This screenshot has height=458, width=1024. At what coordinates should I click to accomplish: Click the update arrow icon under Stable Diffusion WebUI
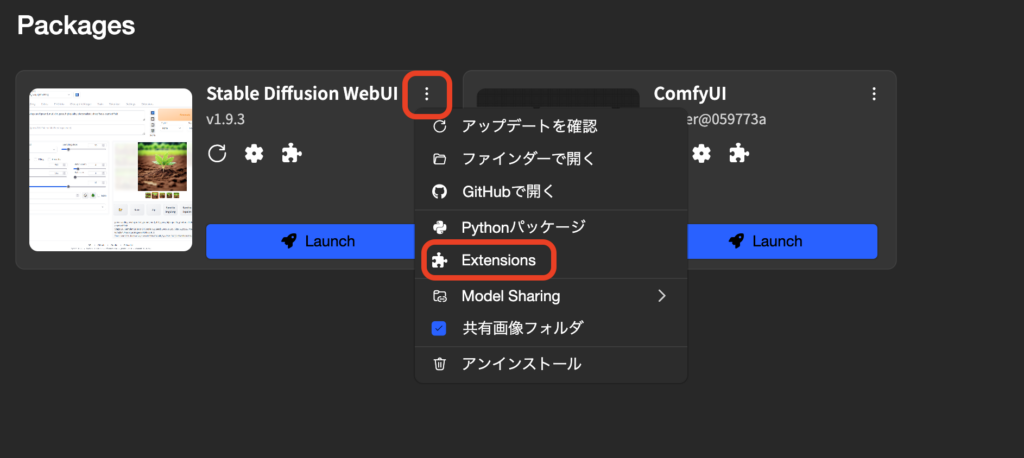pos(217,154)
